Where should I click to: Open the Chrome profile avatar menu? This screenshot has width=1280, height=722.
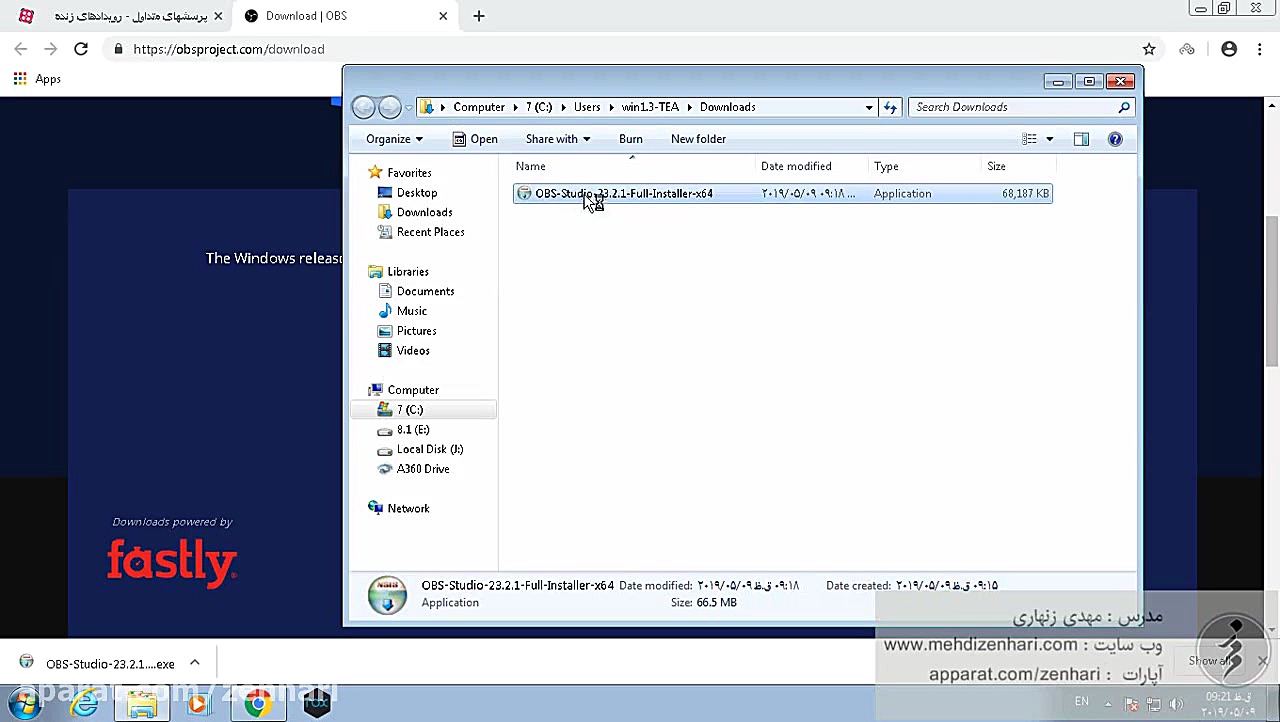click(1229, 49)
